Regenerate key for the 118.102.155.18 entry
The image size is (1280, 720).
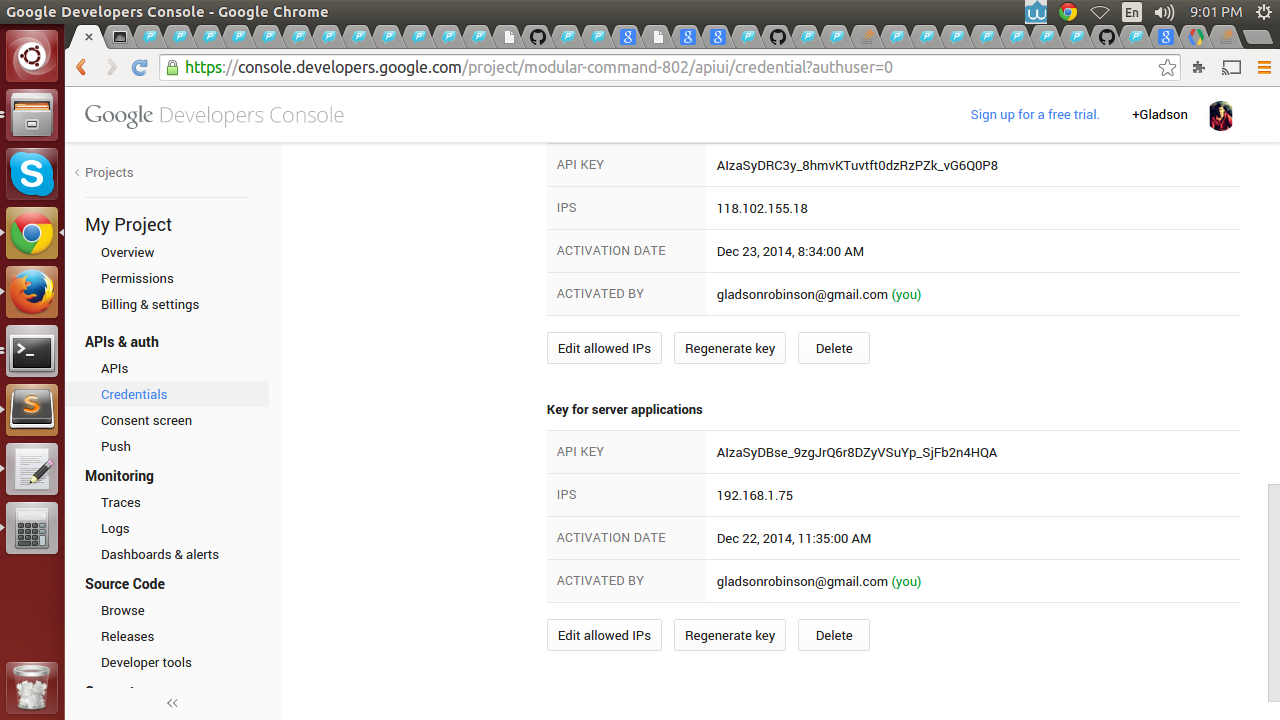(x=730, y=348)
